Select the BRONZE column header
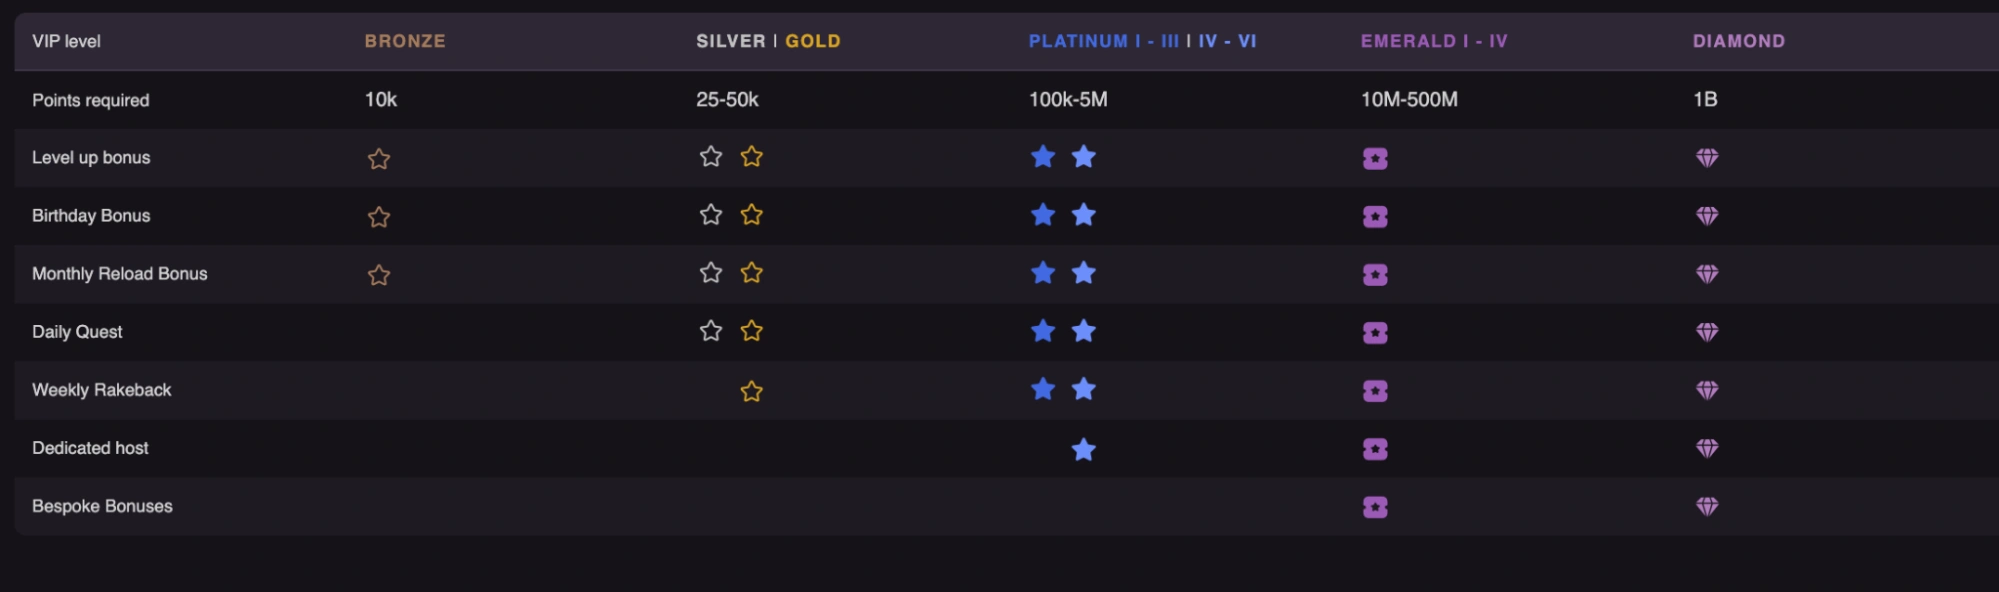Screen dimensions: 1999x592 [405, 41]
